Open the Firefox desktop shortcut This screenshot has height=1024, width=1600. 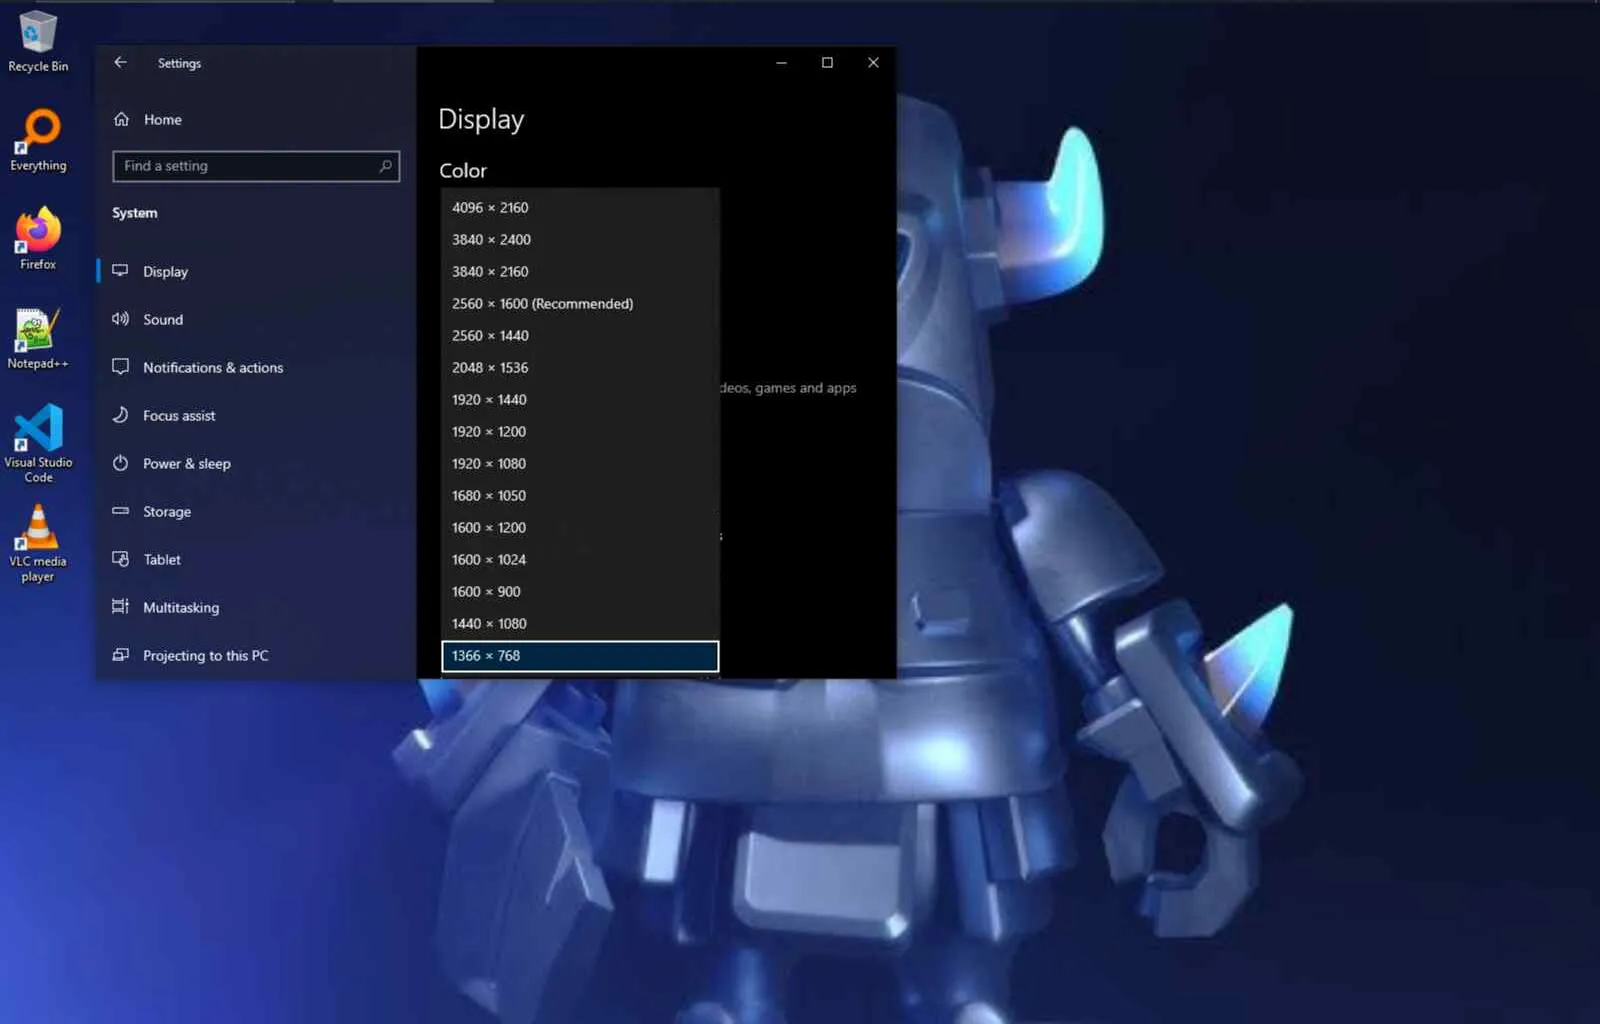38,239
